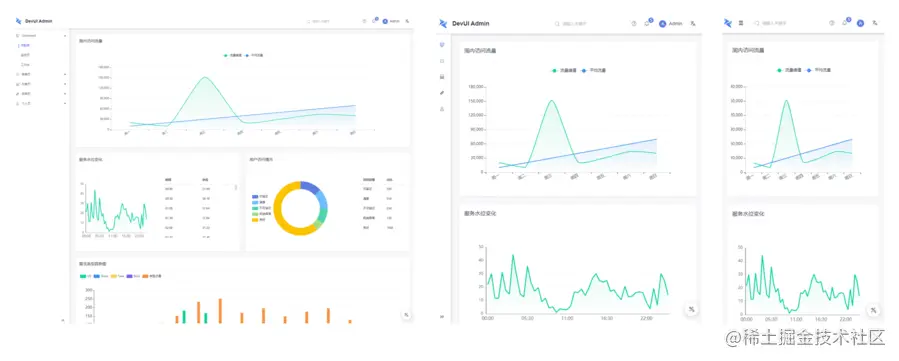
Task: Click the Admin username text in the middle screenshot
Action: (675, 23)
